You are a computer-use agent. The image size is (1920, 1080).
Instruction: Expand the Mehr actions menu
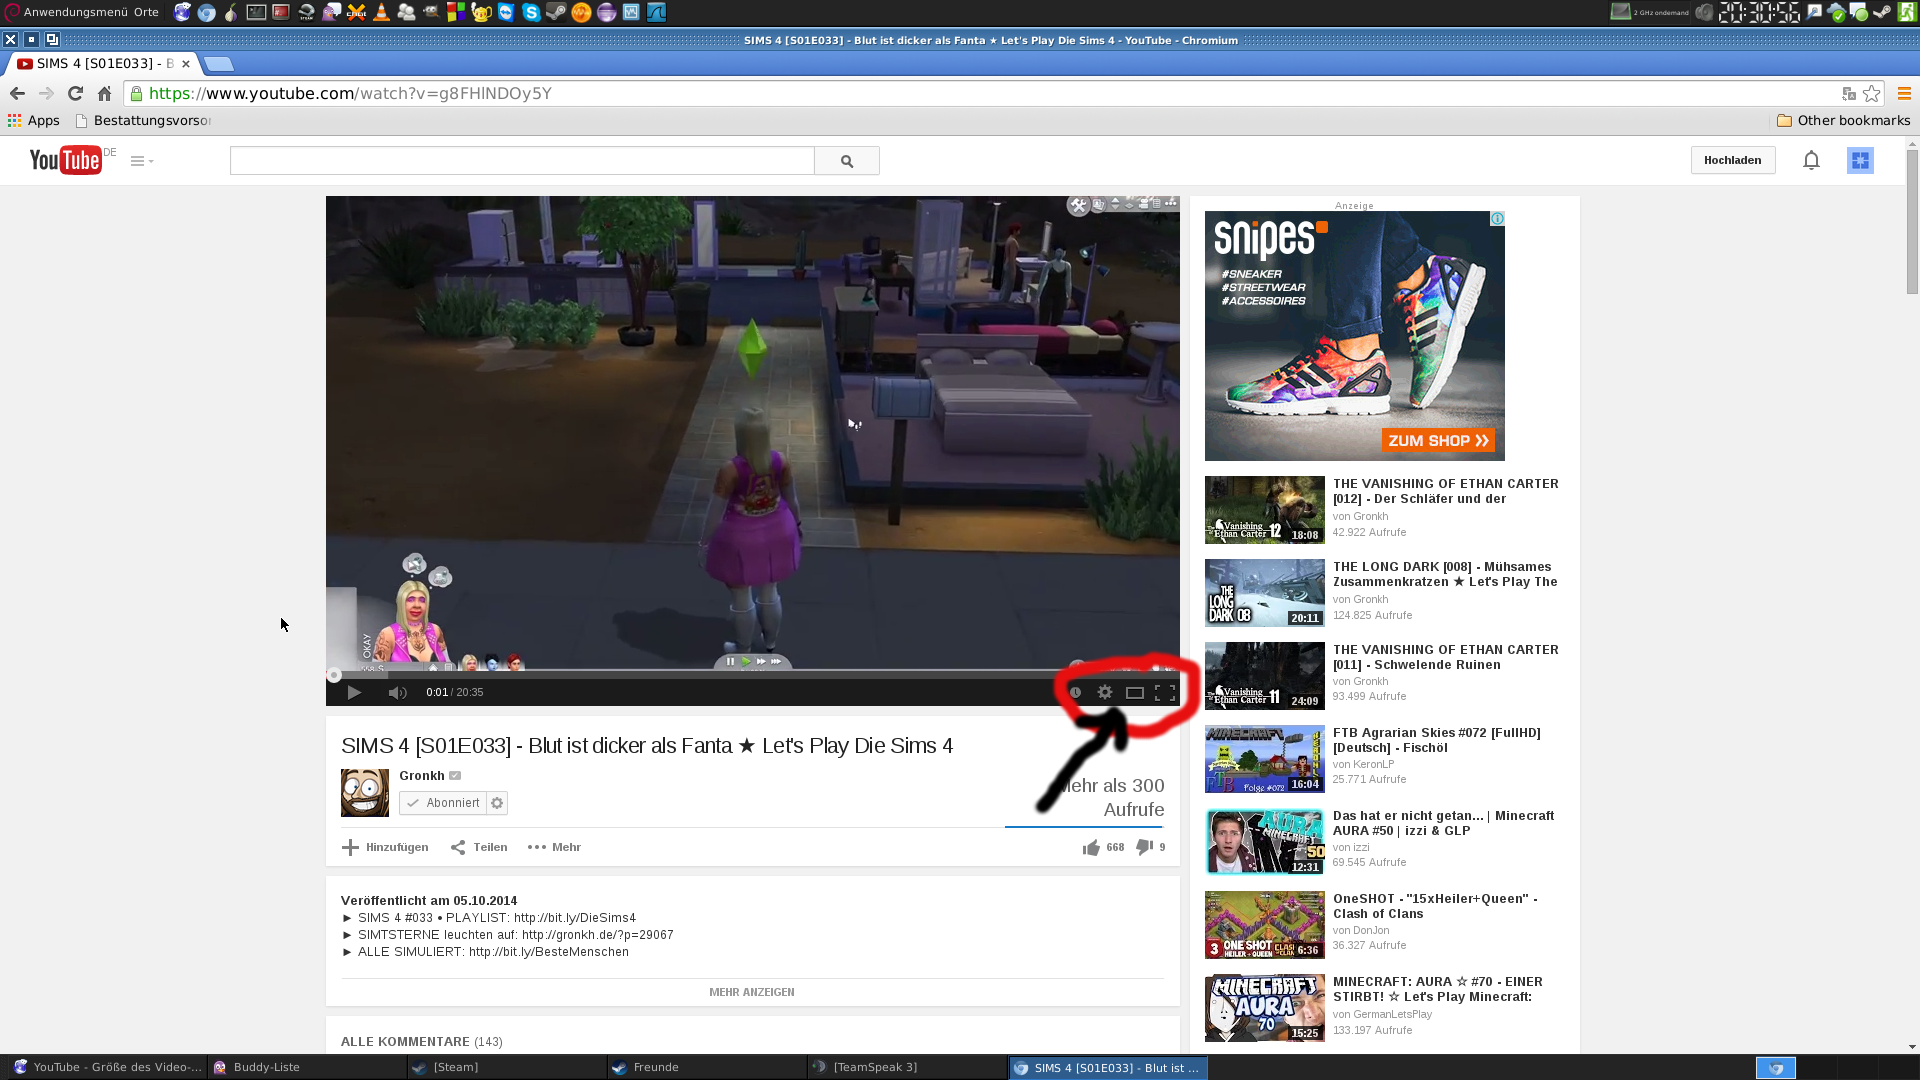[x=554, y=847]
